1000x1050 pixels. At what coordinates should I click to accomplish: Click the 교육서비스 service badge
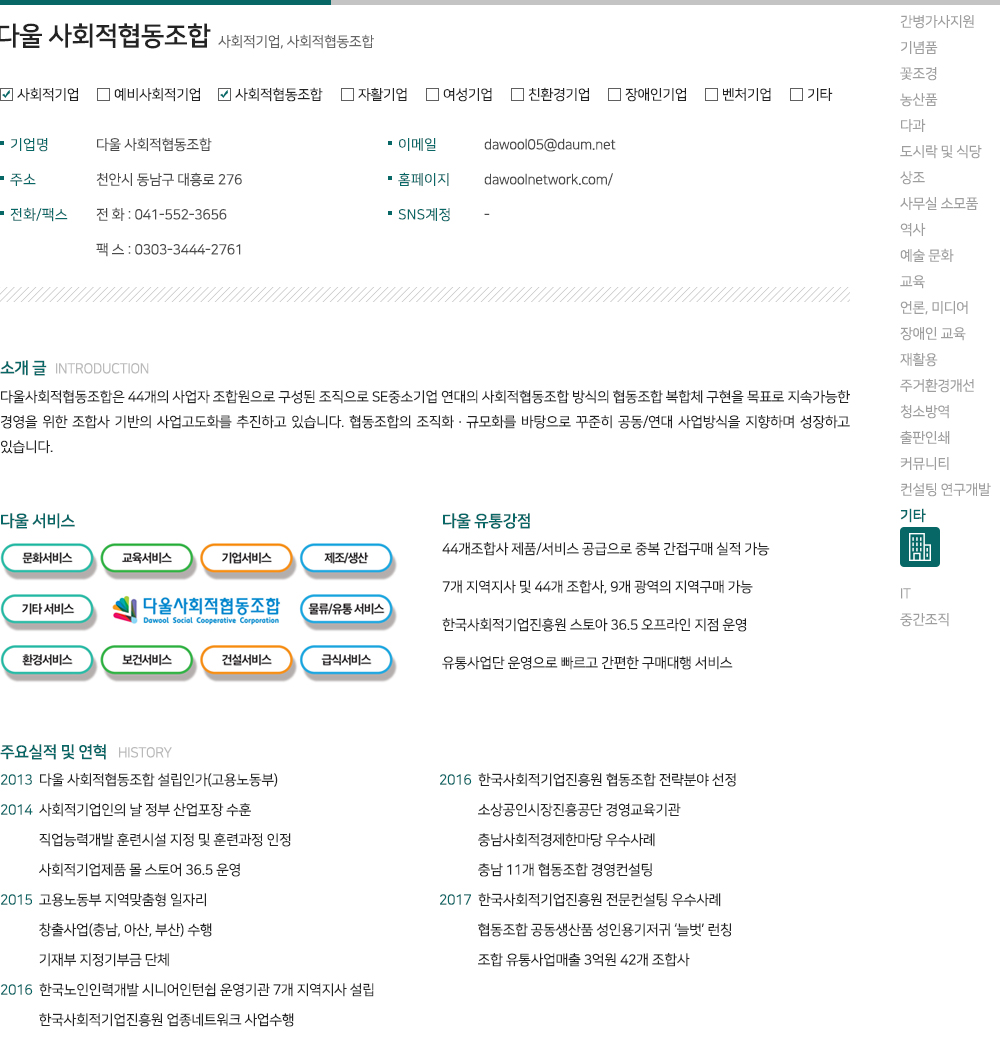coord(147,558)
